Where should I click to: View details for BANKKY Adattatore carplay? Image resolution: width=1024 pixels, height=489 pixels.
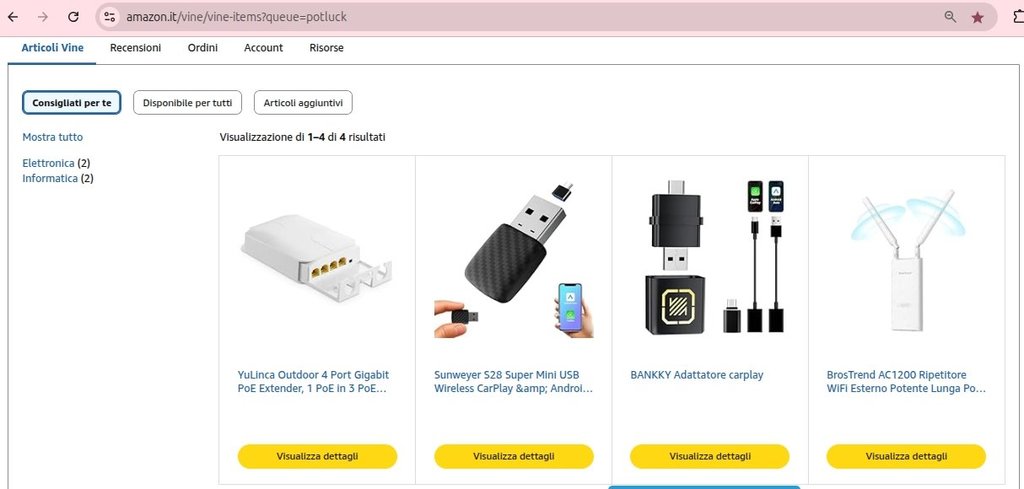(x=710, y=456)
